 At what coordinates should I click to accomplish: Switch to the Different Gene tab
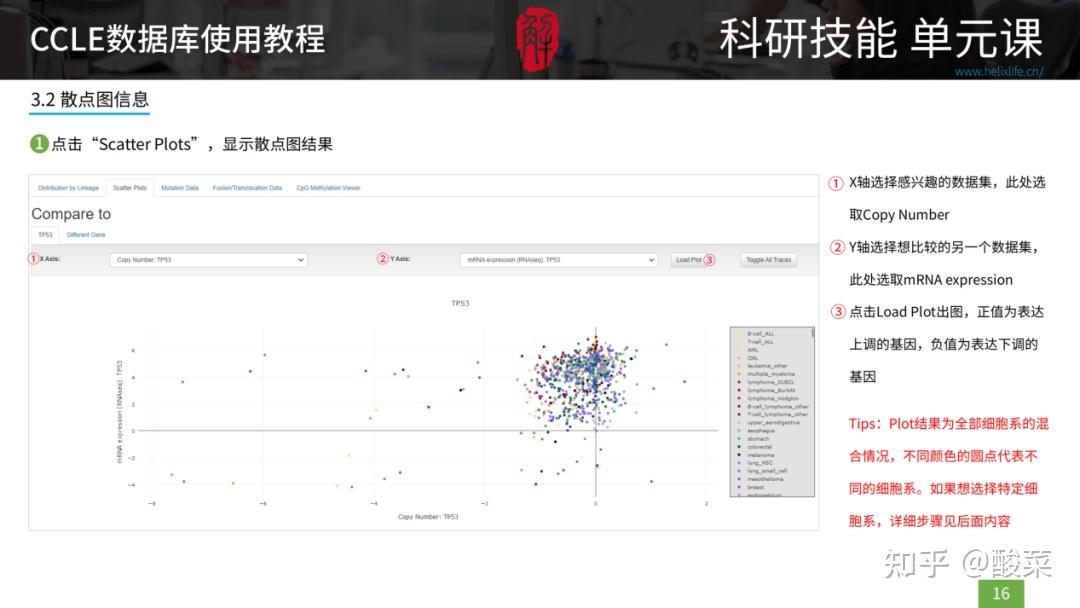click(x=86, y=235)
